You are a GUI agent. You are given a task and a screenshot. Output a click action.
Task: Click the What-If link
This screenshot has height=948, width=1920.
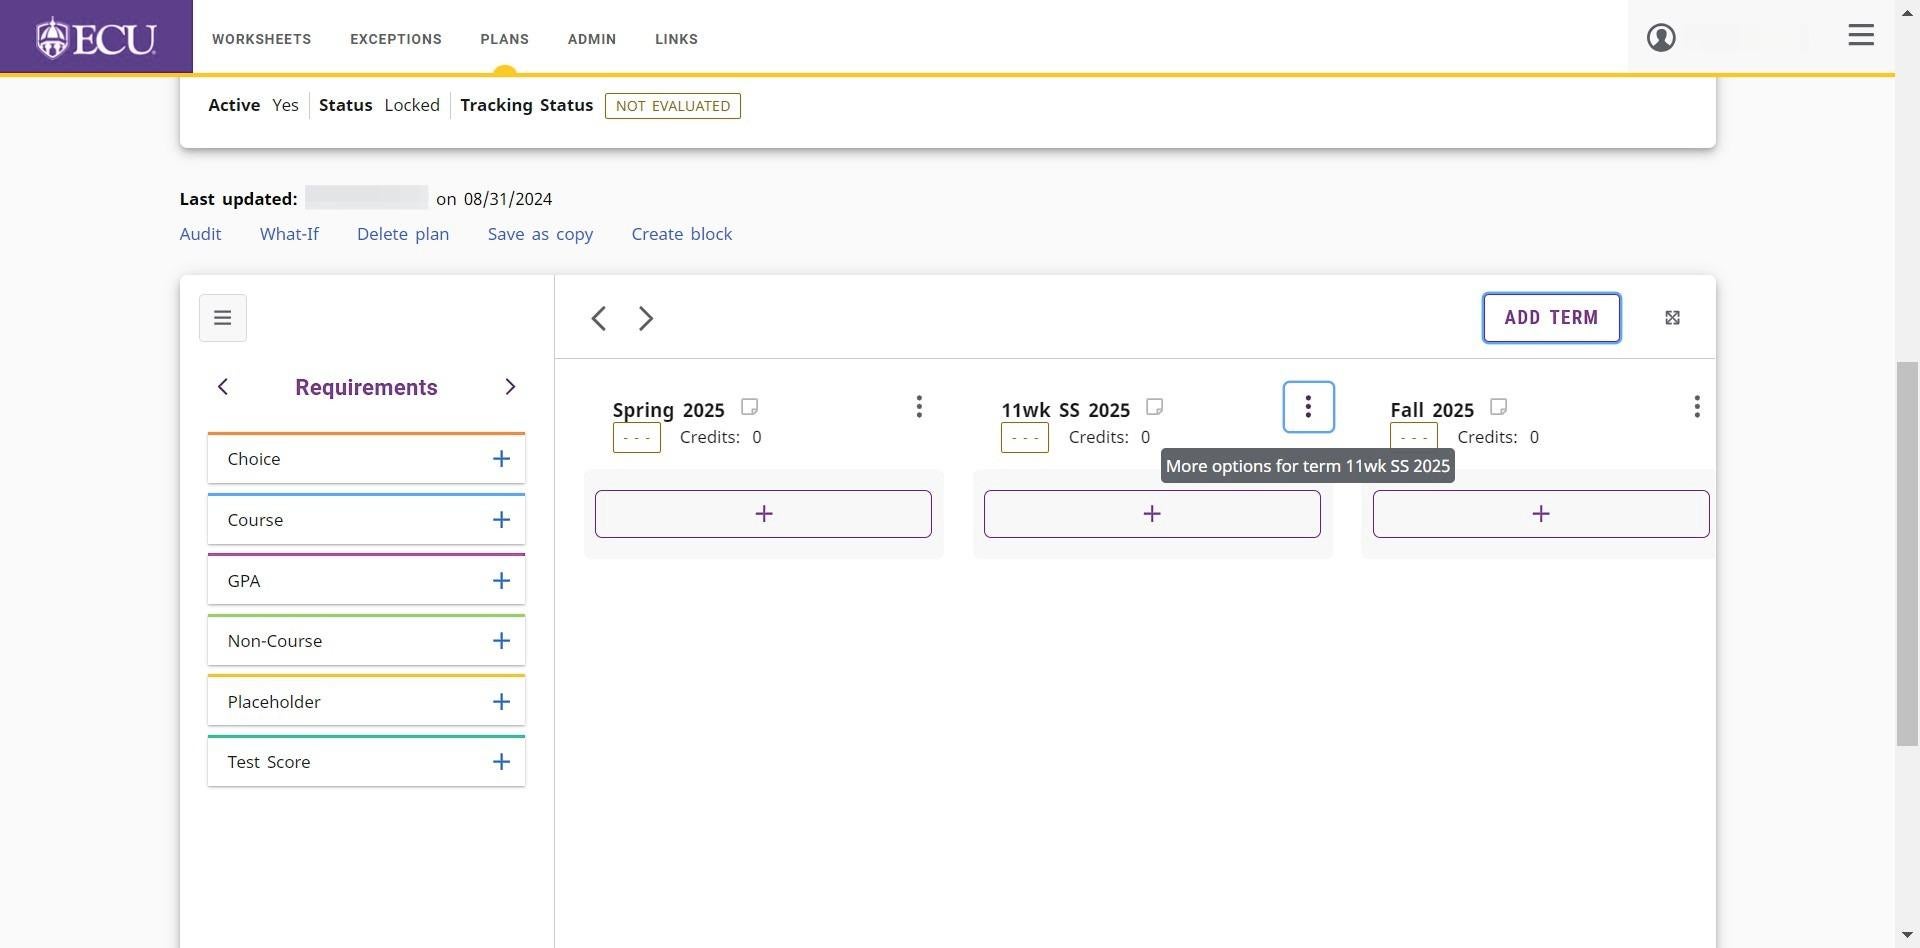[x=289, y=234]
